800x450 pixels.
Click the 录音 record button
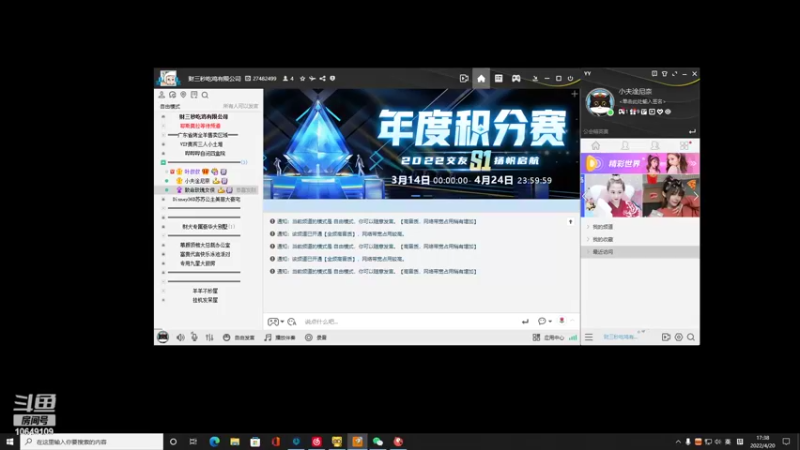coord(316,337)
